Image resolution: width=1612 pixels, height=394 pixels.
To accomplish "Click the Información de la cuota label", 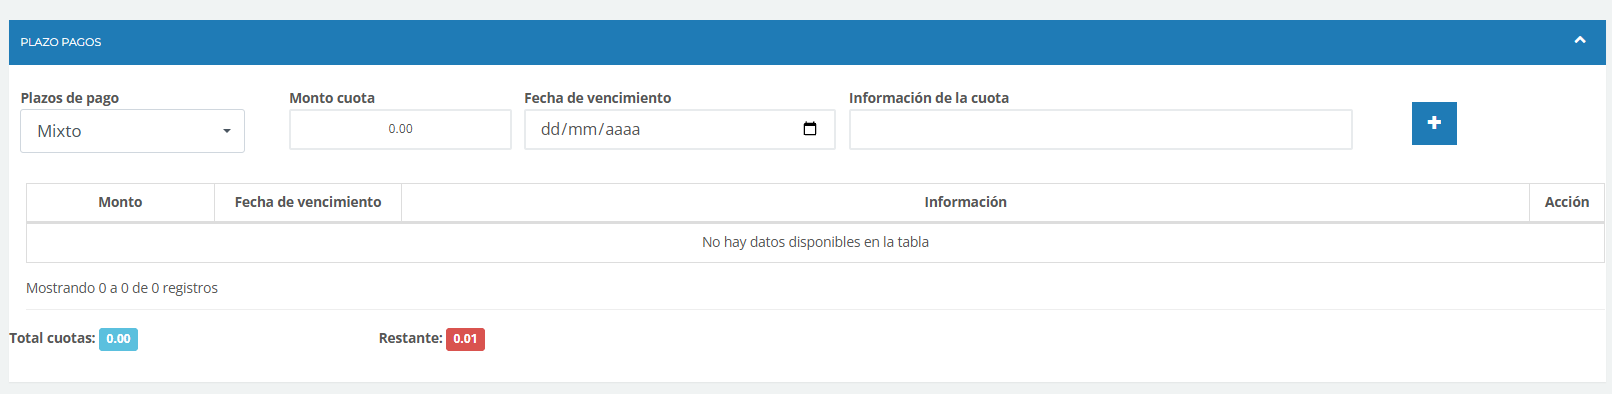I will click(929, 98).
